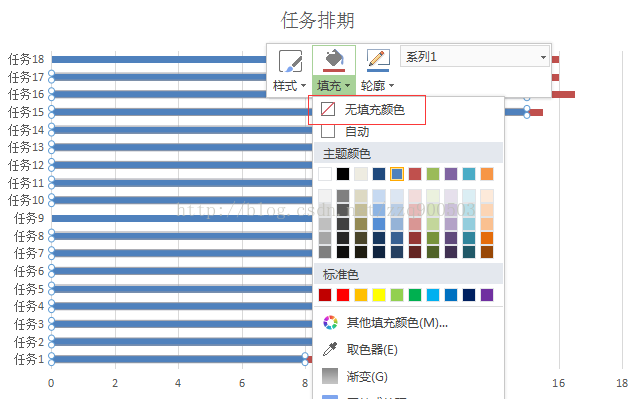Pick standard light green swatch
The image size is (632, 399).
(397, 295)
